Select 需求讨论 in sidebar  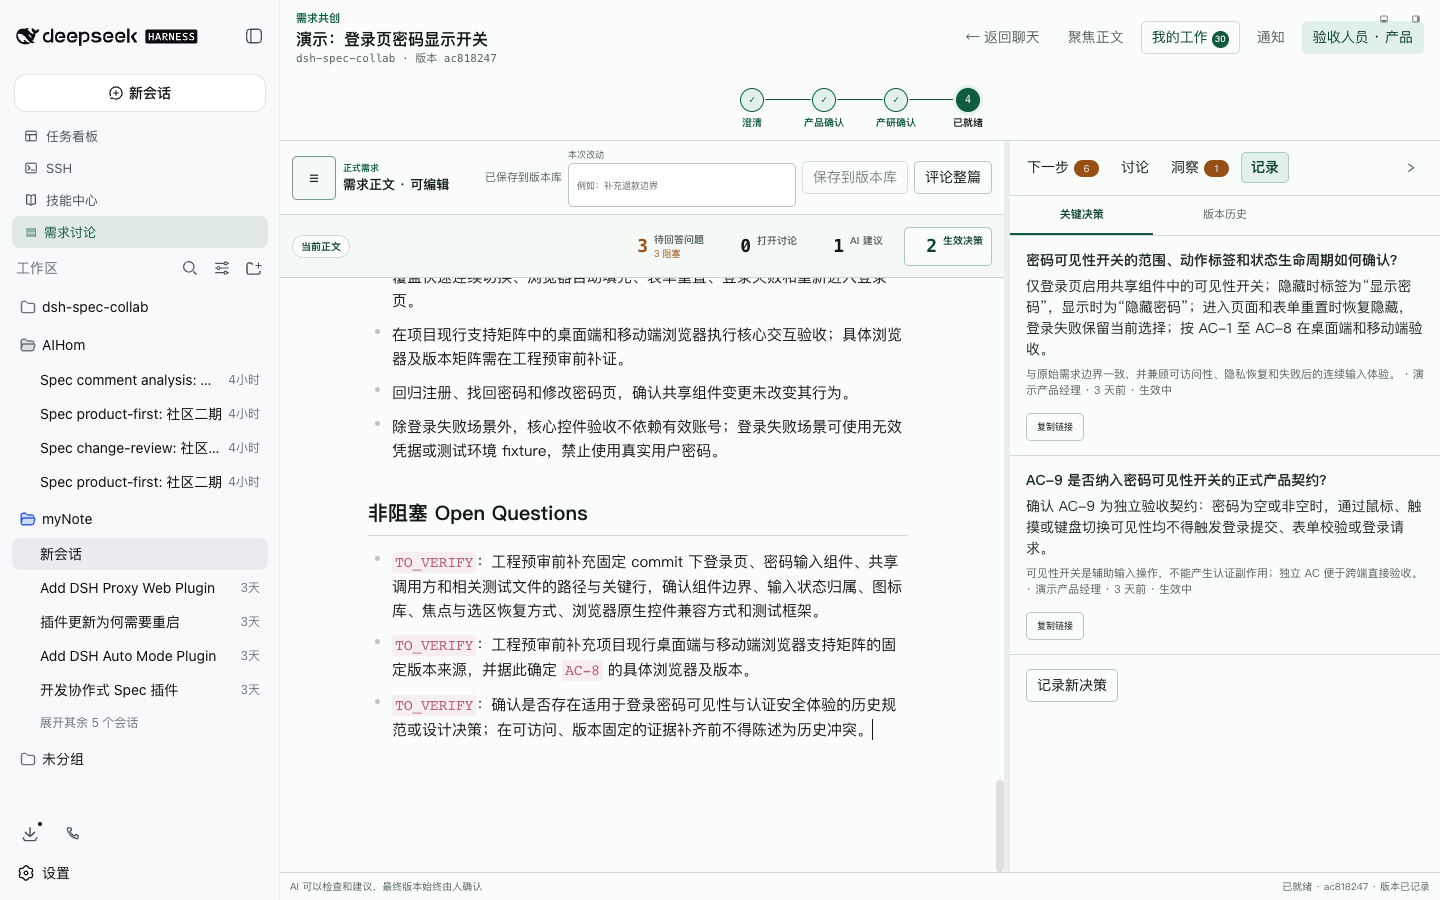tap(140, 232)
